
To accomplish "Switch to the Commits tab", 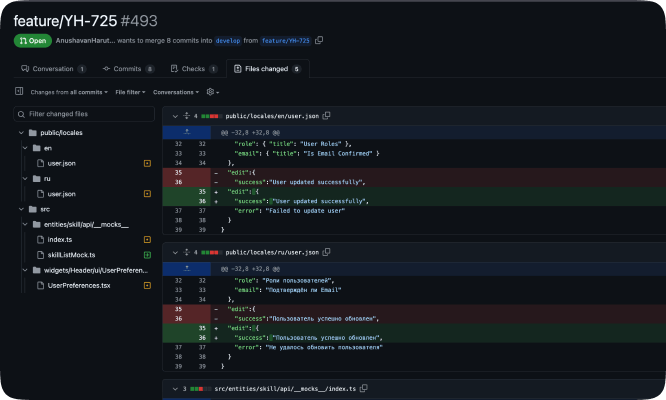I will click(x=128, y=69).
